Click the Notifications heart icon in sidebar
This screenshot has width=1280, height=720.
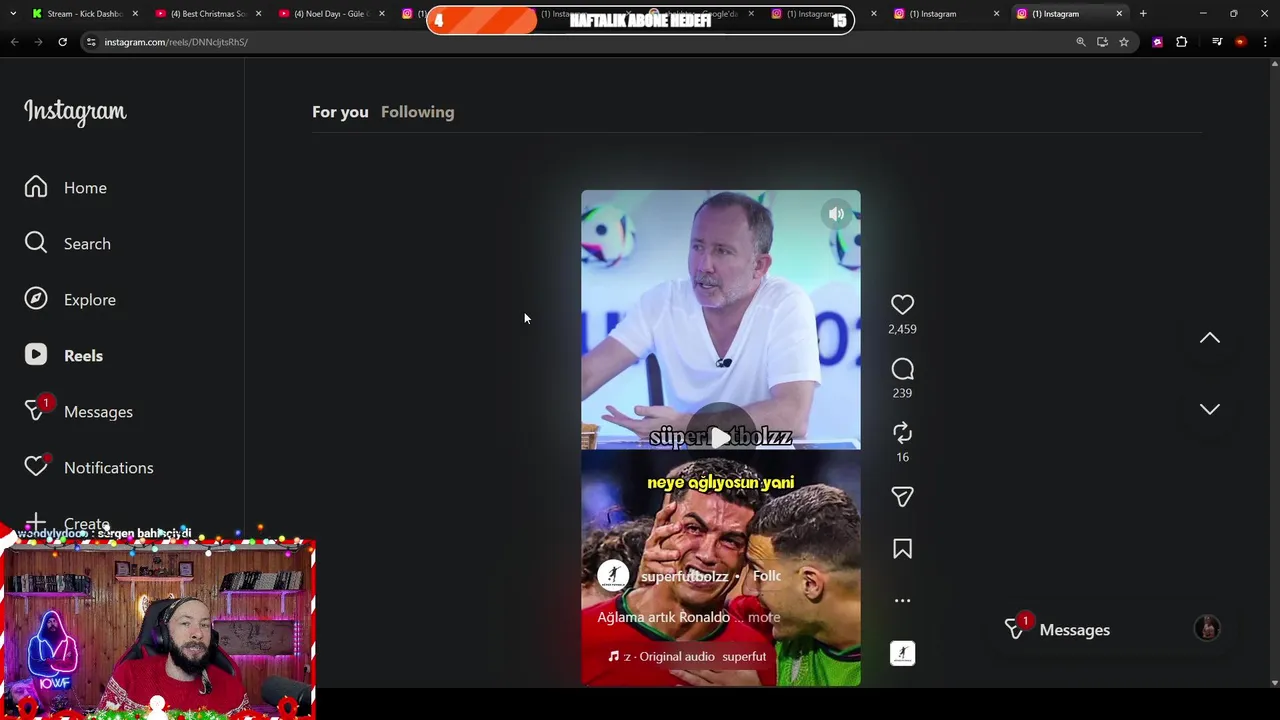36,467
